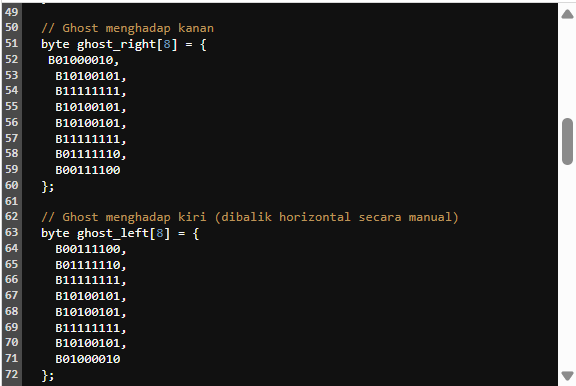Click on 'ghost_left' array name
This screenshot has width=576, height=386.
pos(113,233)
